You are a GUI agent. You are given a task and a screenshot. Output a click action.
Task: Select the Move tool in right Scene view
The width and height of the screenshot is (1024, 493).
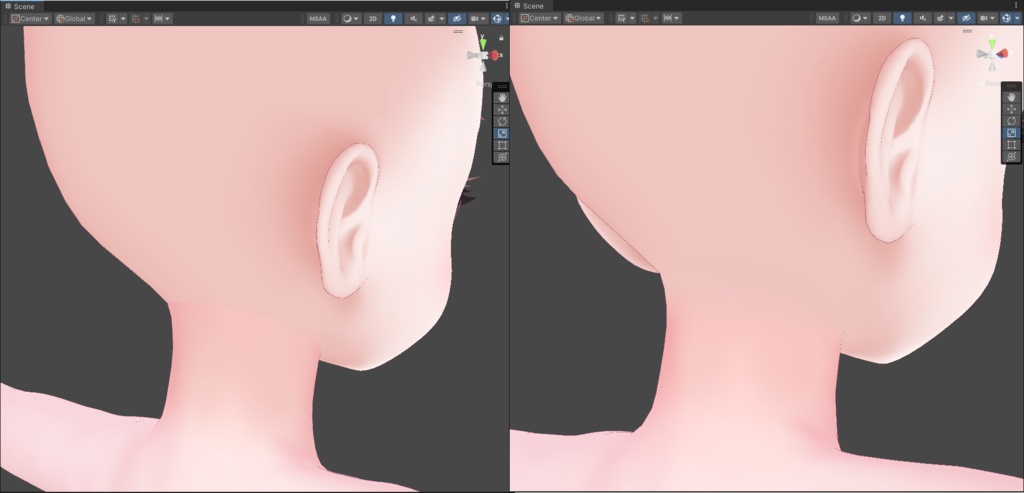(1011, 108)
